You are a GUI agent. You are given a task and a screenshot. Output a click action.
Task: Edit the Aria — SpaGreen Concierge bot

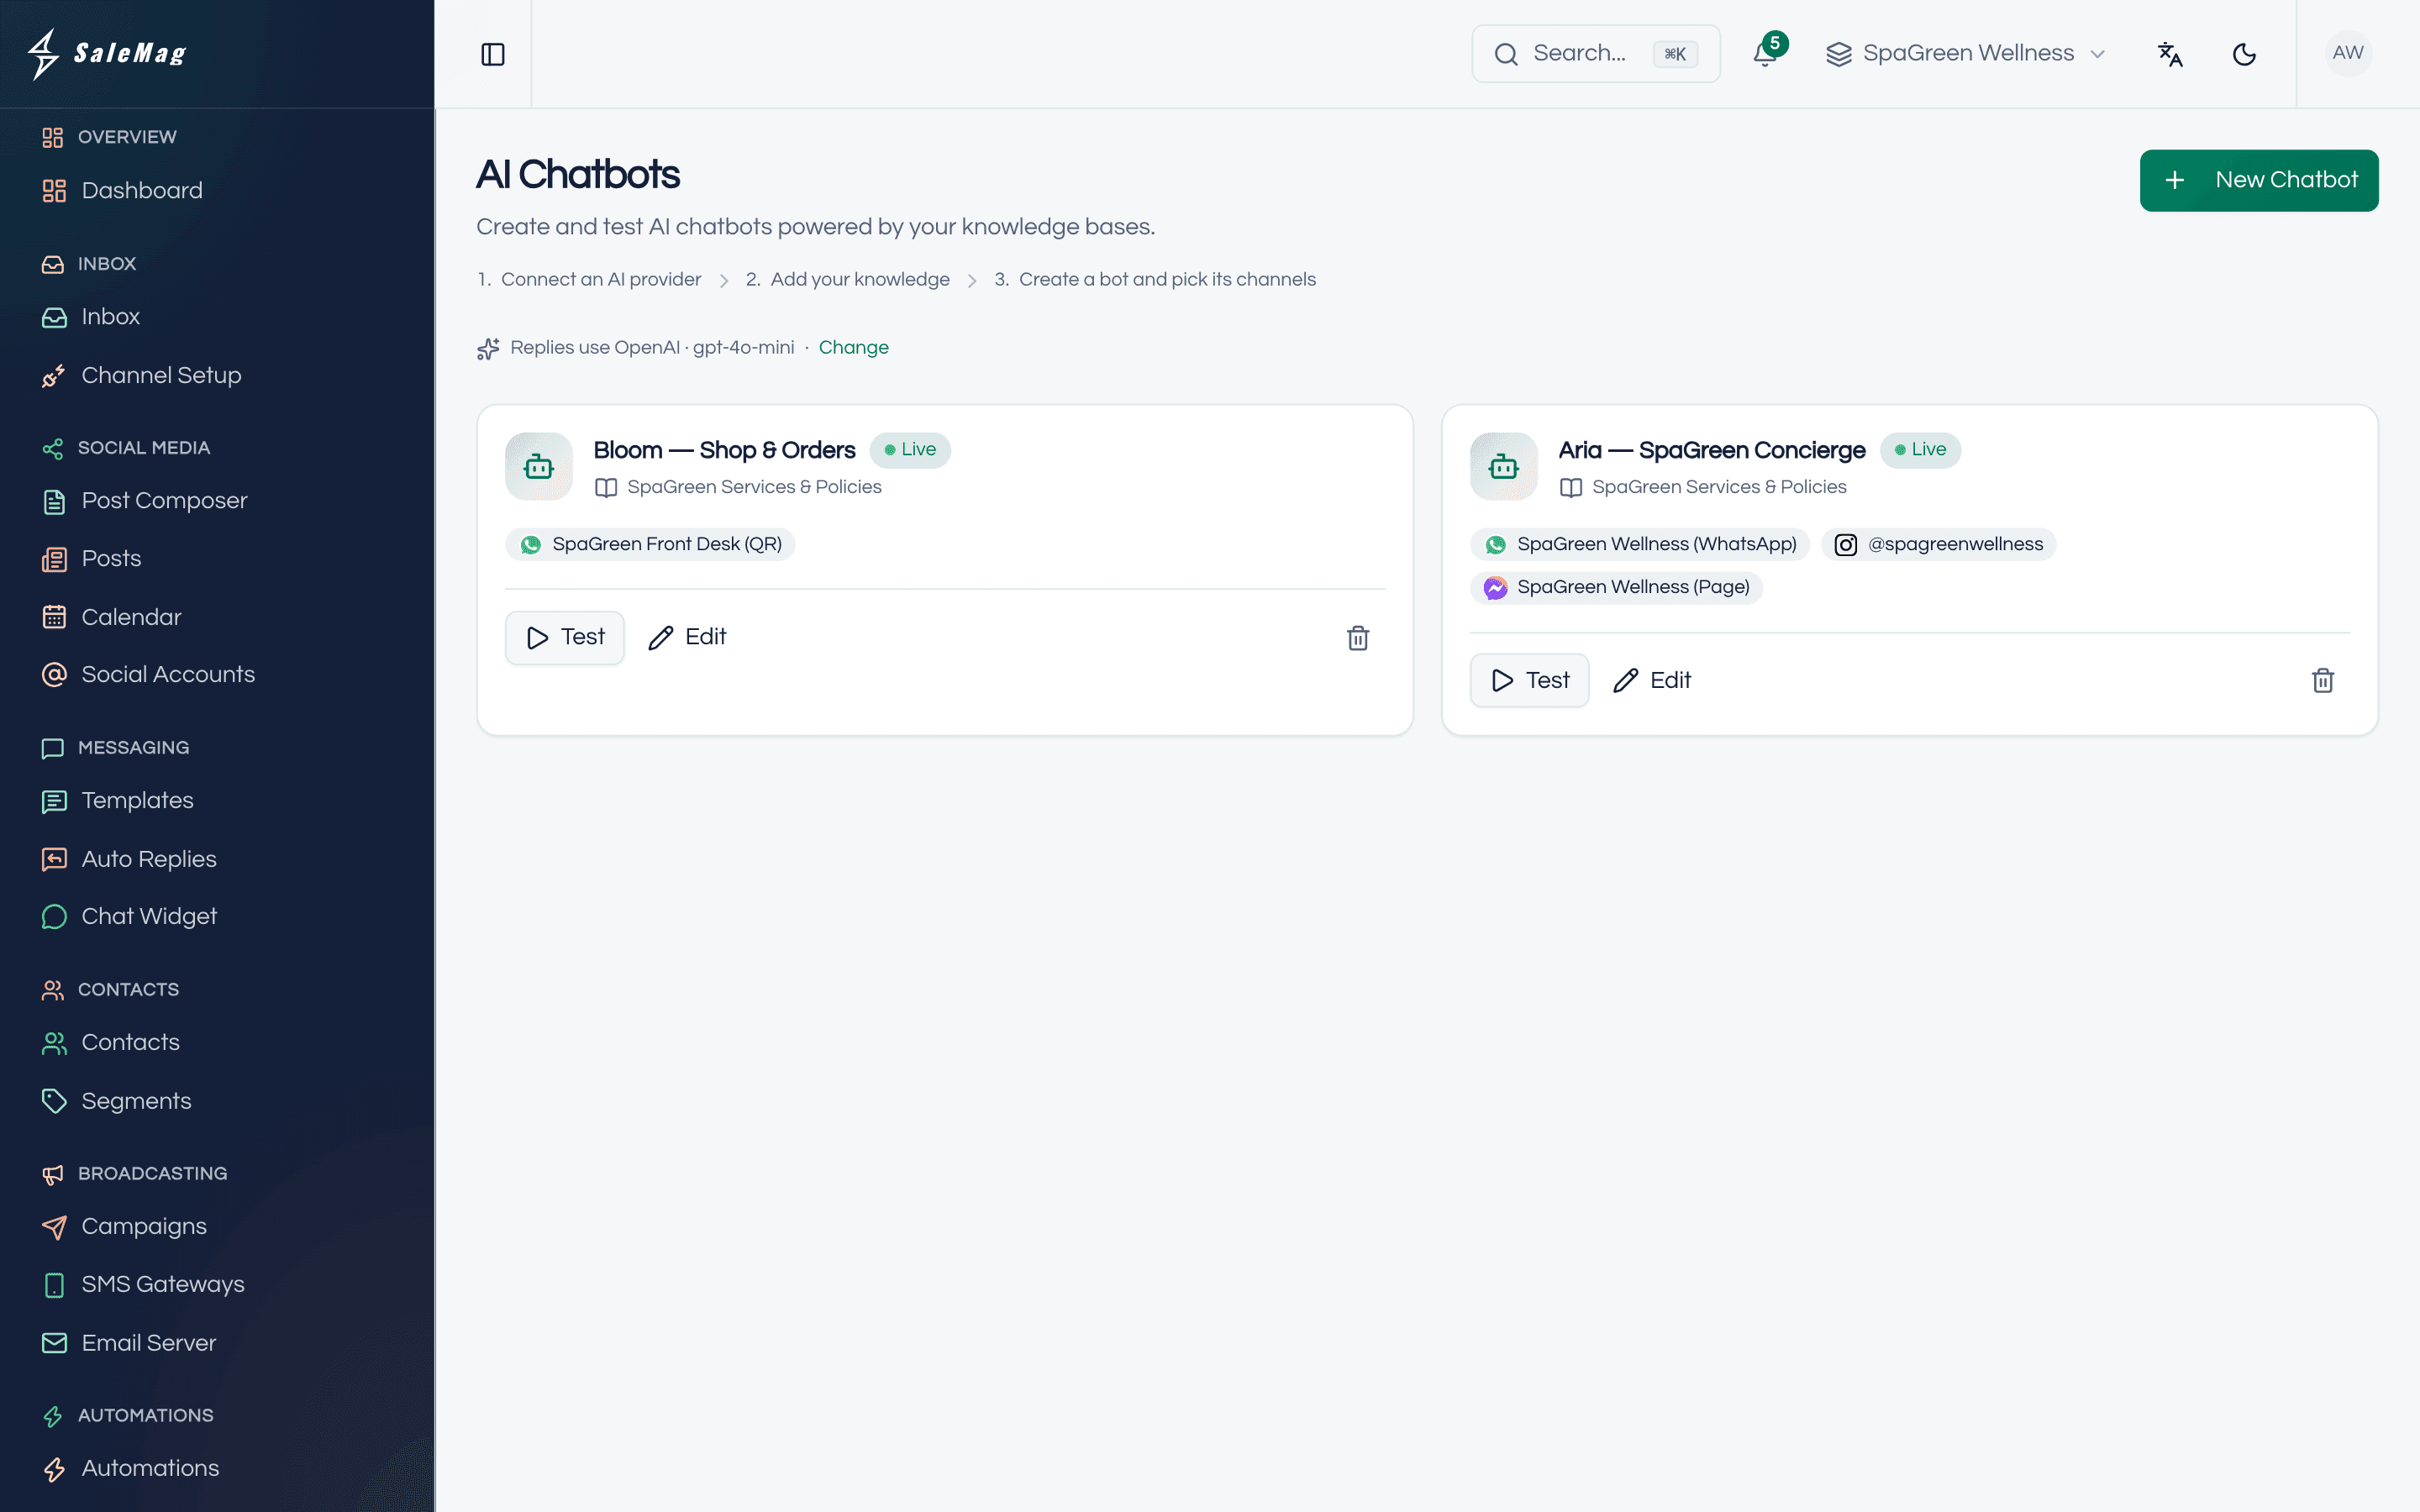click(1653, 681)
